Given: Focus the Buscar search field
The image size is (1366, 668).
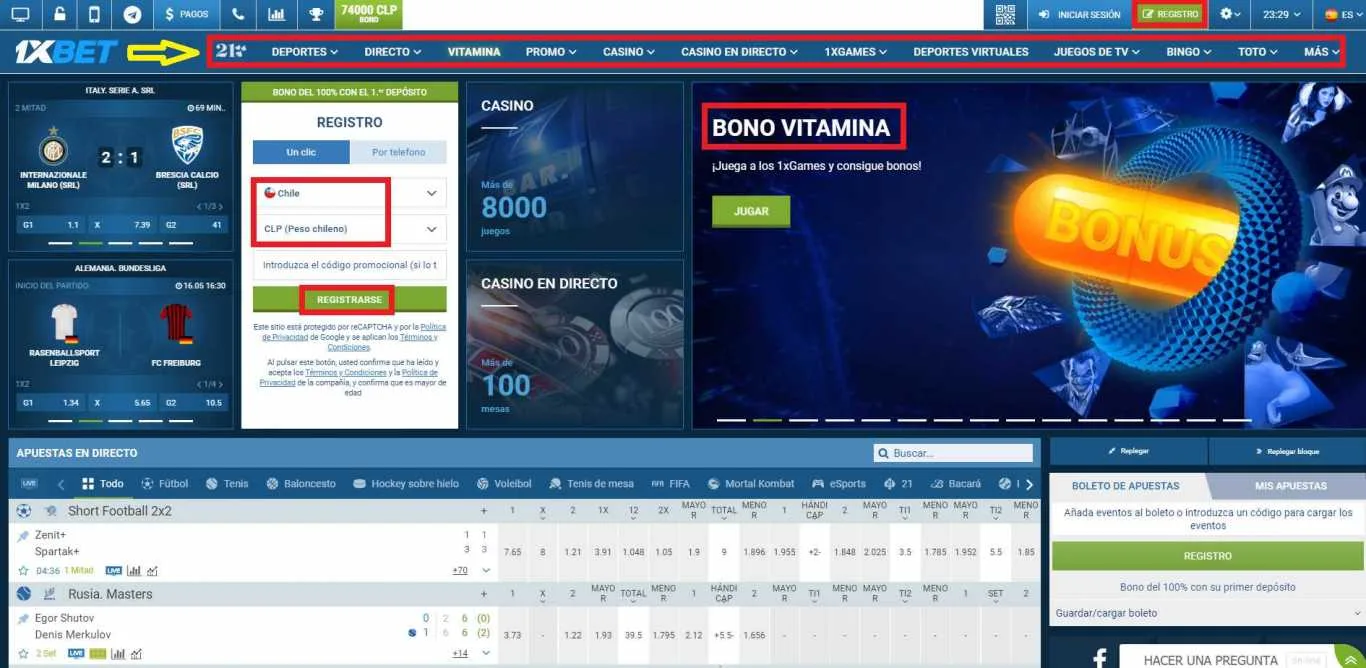Looking at the screenshot, I should pyautogui.click(x=953, y=453).
